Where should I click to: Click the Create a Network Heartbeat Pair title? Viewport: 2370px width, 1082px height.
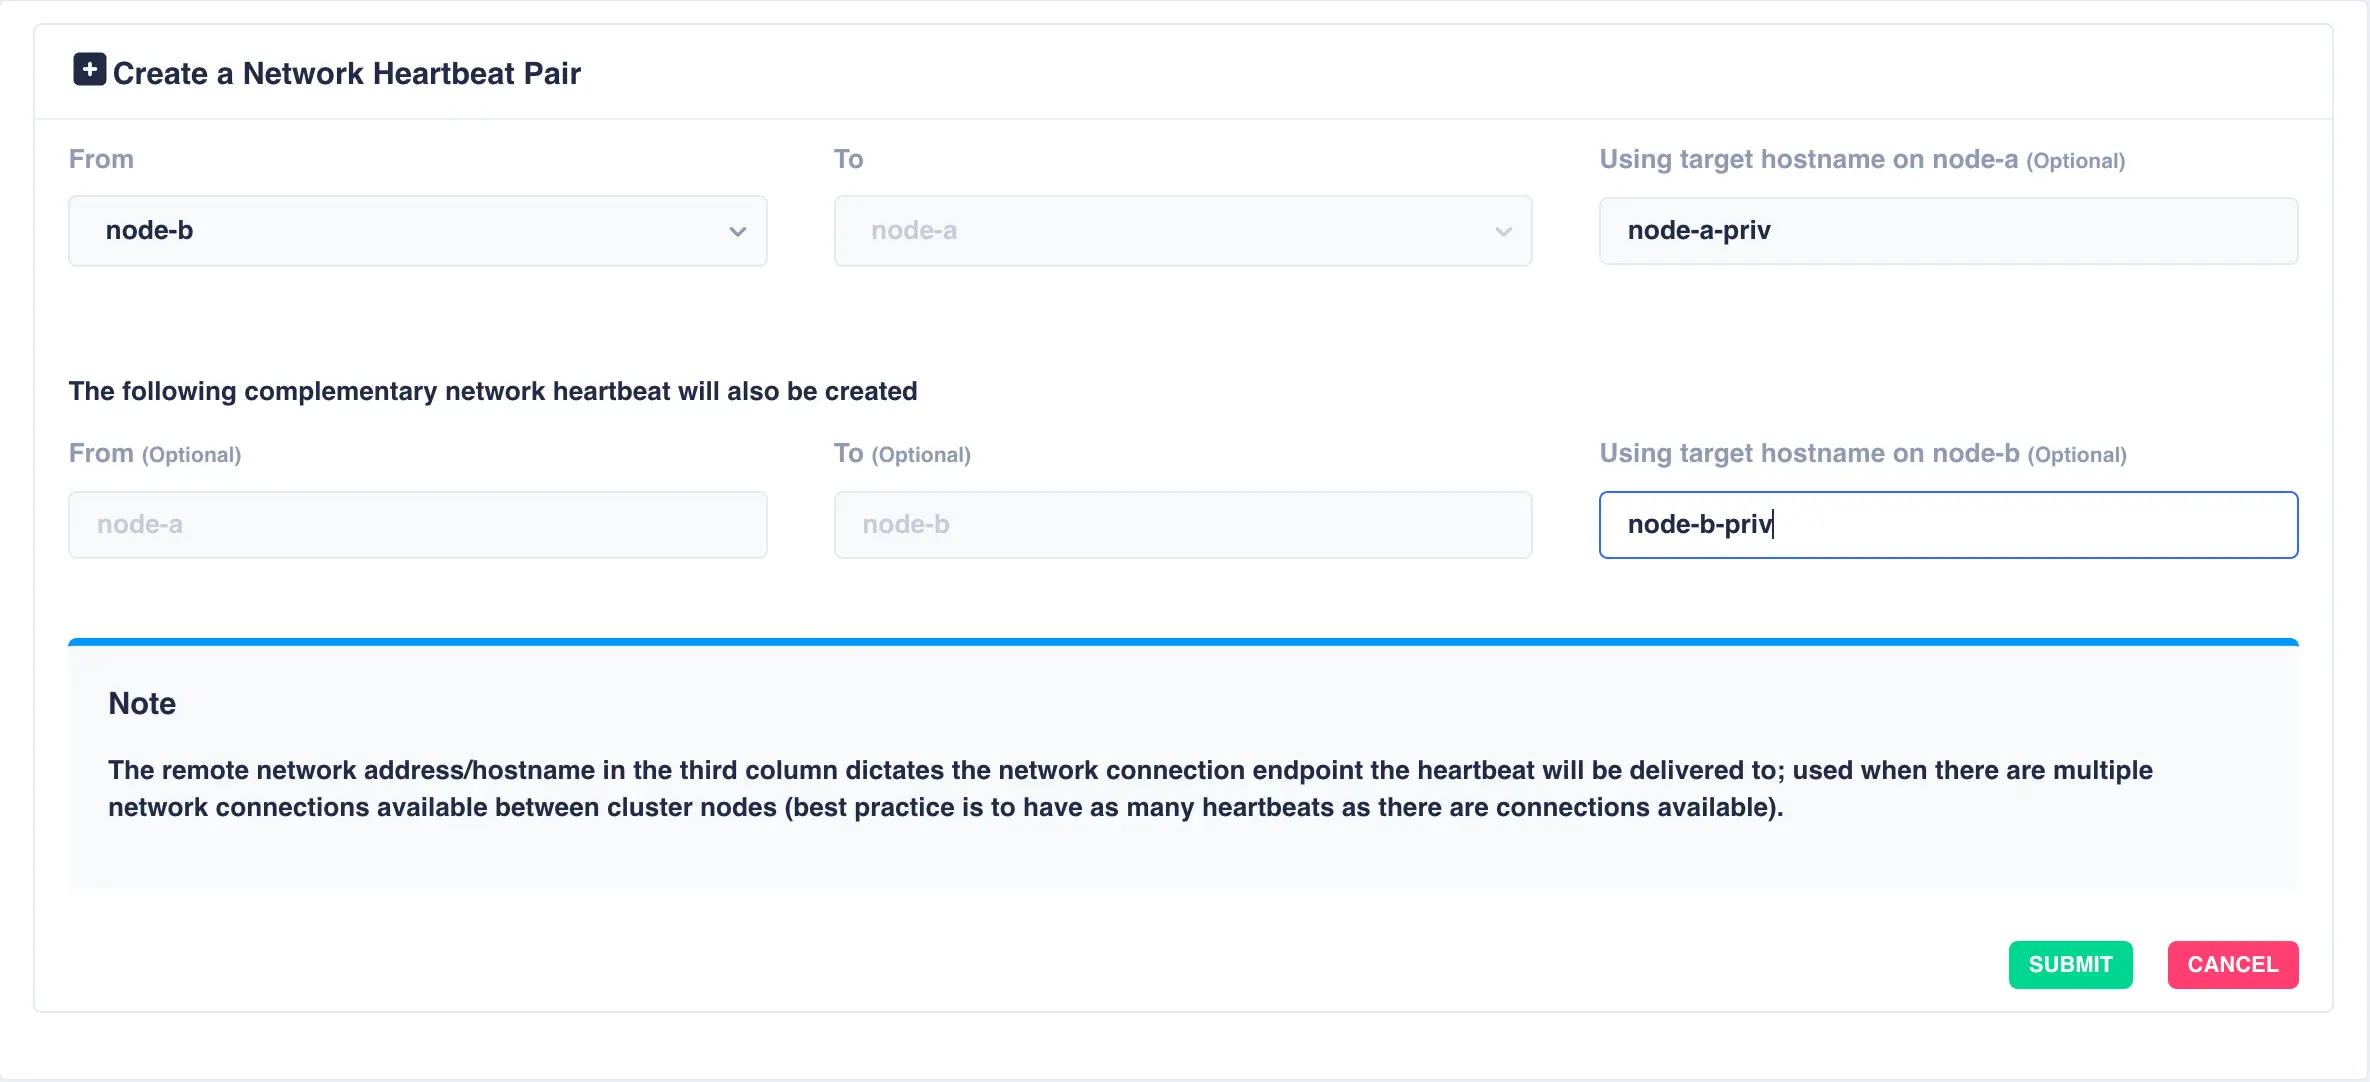click(346, 73)
